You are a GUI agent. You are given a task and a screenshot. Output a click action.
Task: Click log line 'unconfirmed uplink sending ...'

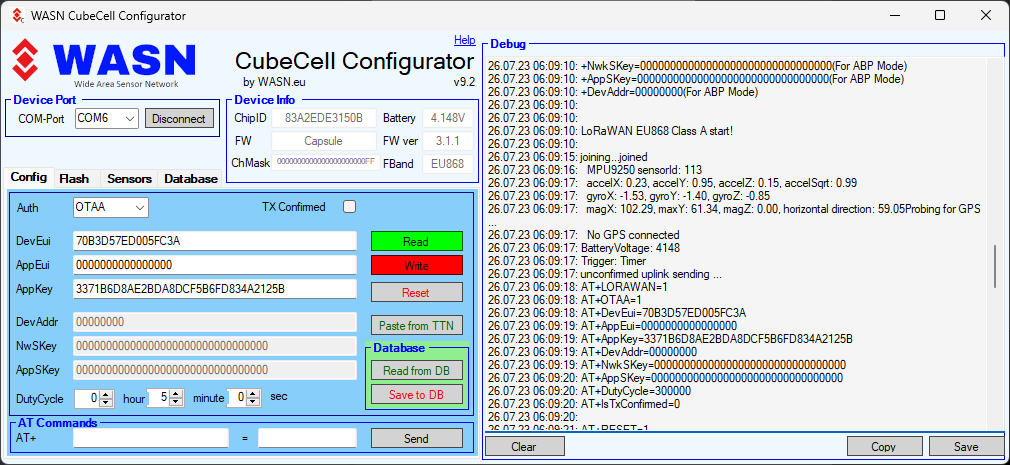(x=651, y=274)
